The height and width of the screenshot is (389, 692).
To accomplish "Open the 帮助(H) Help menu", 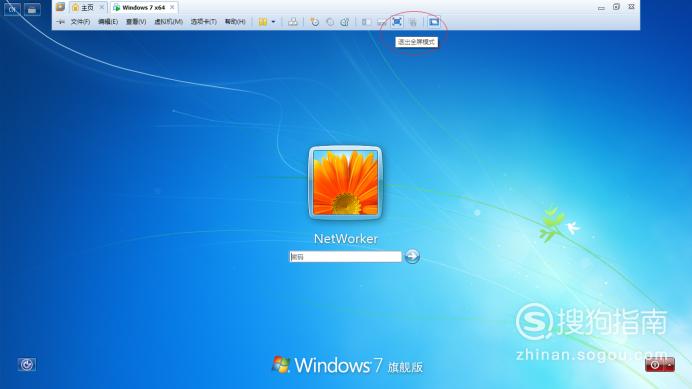I will (x=235, y=22).
